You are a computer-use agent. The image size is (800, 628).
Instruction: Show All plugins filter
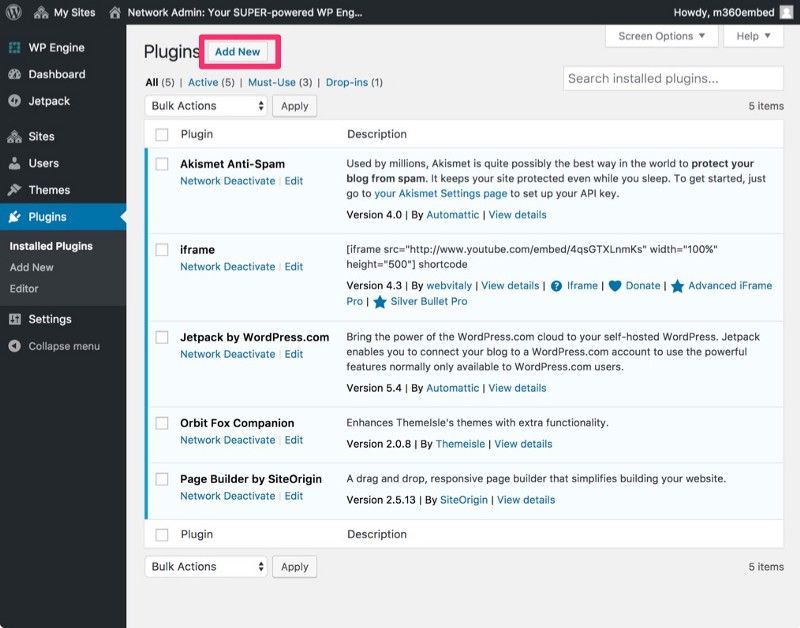point(152,82)
